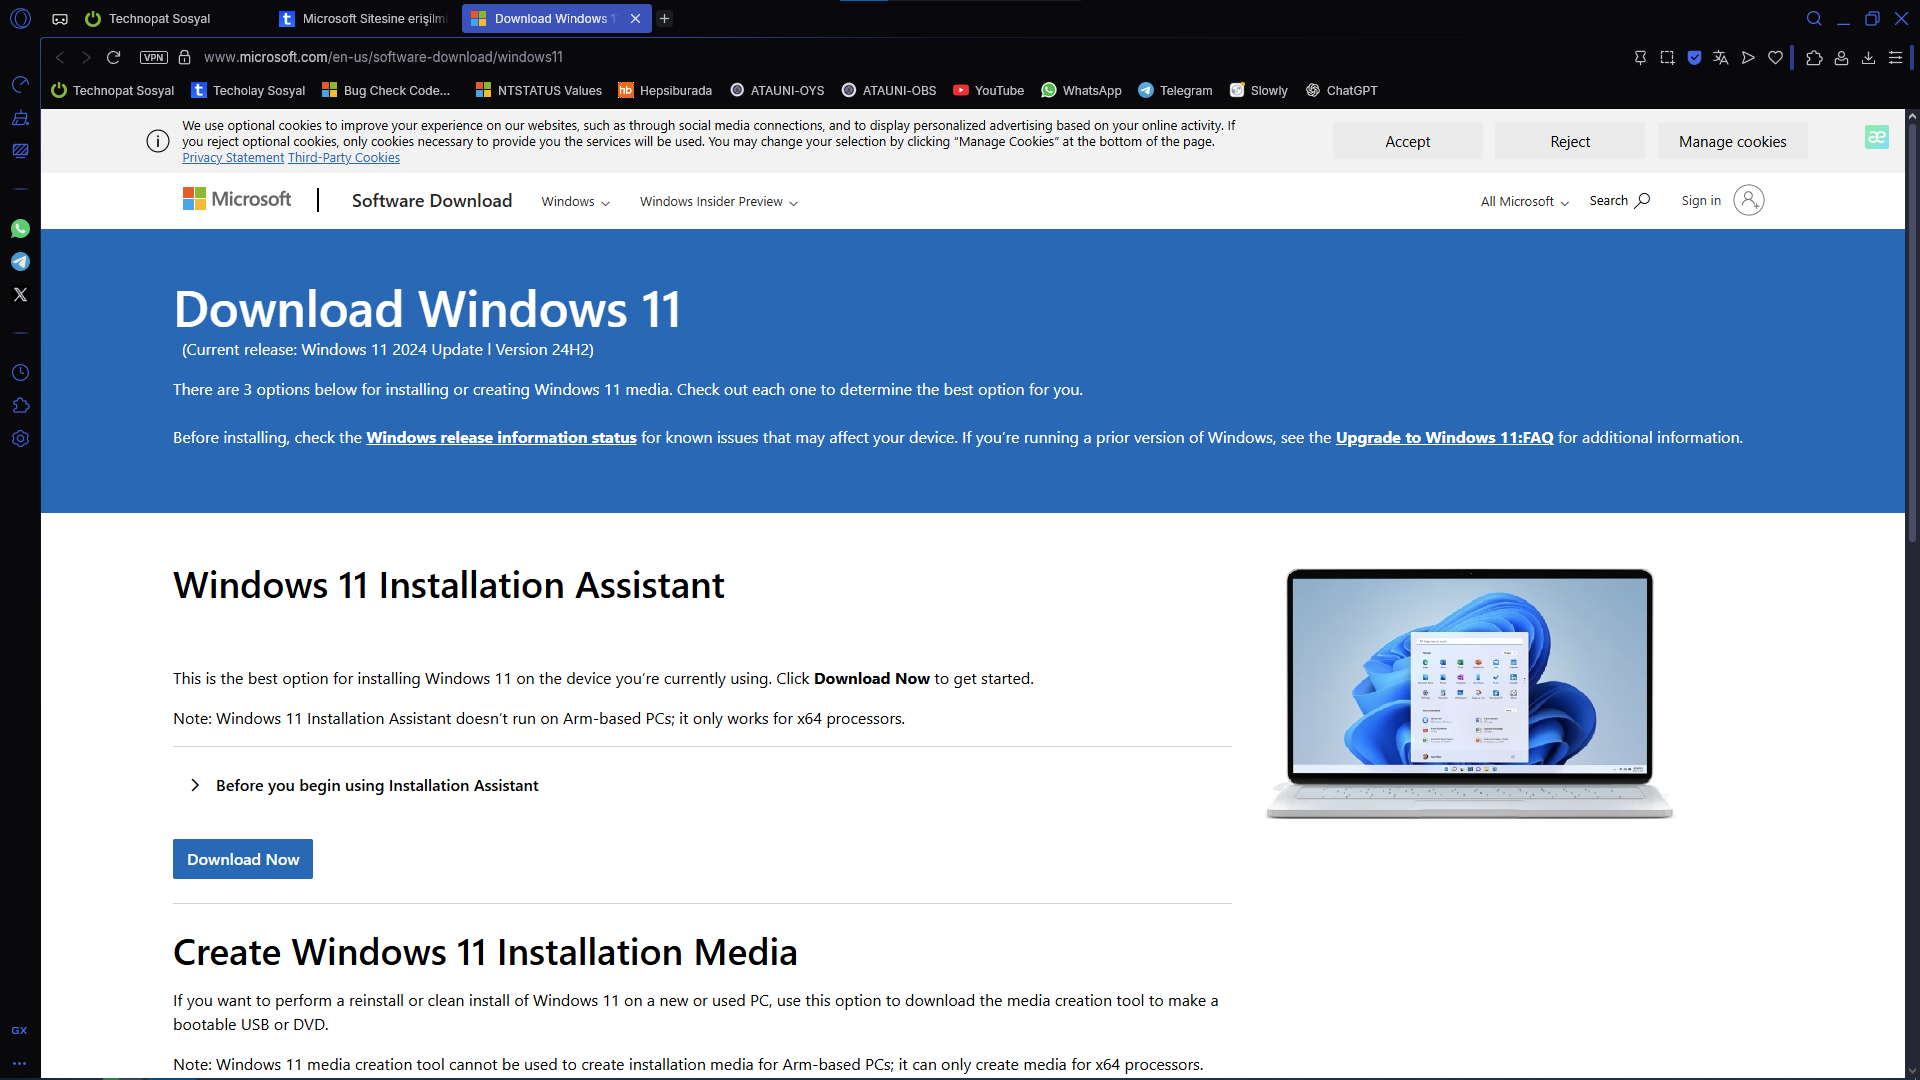Expand Before you begin using Installation Assistant

tap(365, 786)
